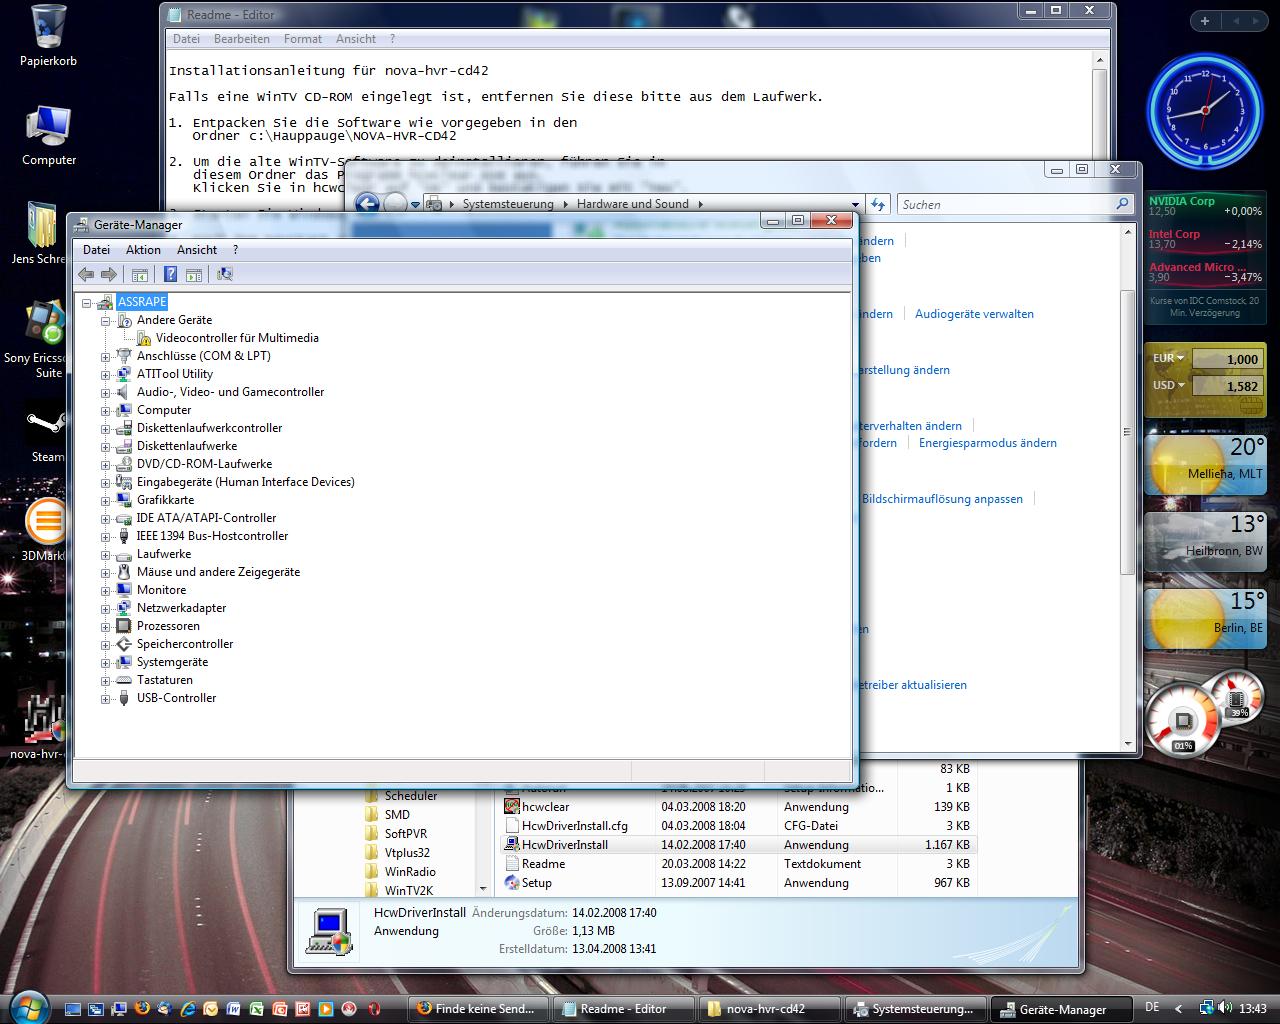Screen dimensions: 1280x1024
Task: Expand the USB-Controller node
Action: 105,698
